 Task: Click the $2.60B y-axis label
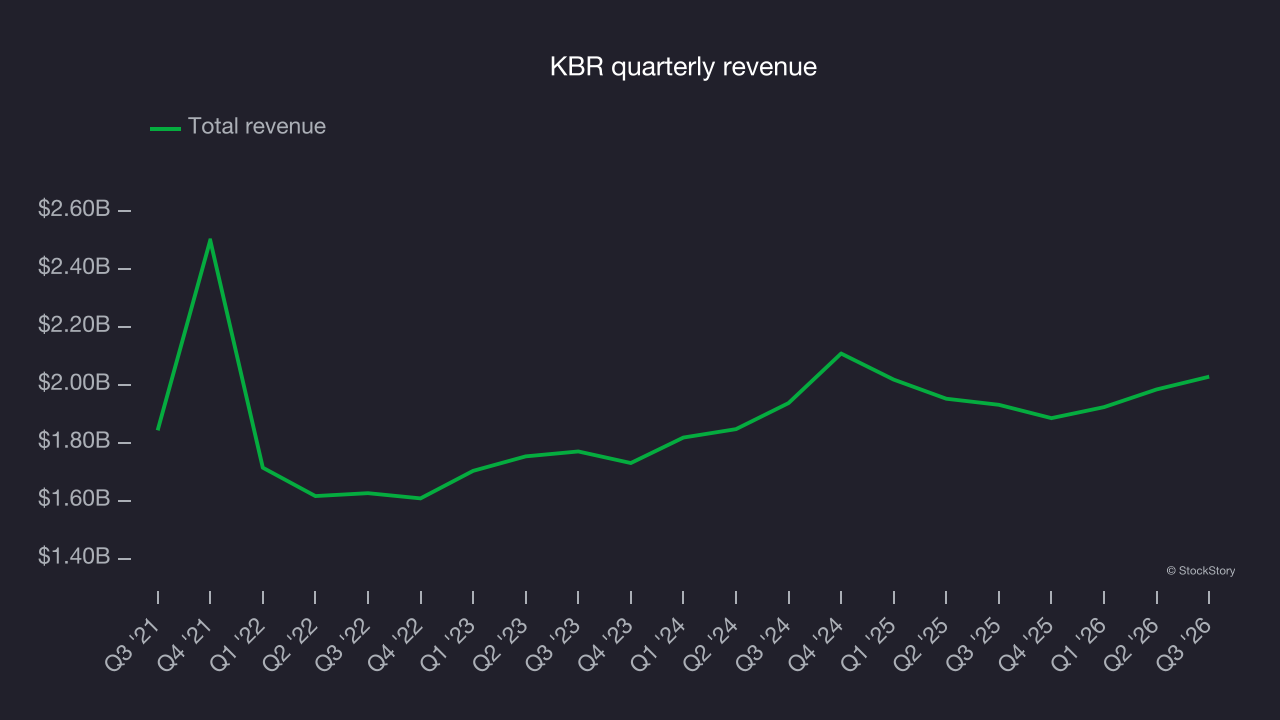(74, 210)
